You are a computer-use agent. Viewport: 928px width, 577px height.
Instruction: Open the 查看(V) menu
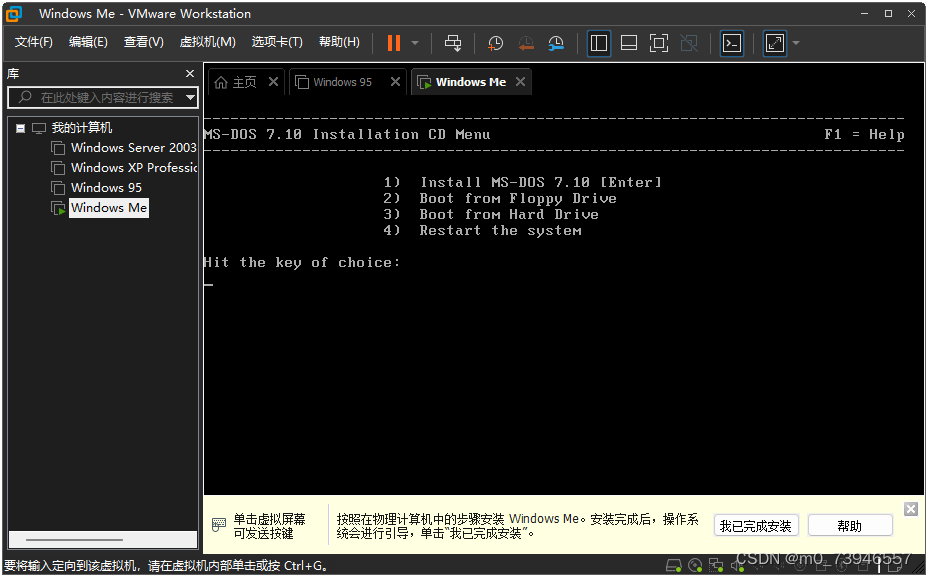coord(143,42)
